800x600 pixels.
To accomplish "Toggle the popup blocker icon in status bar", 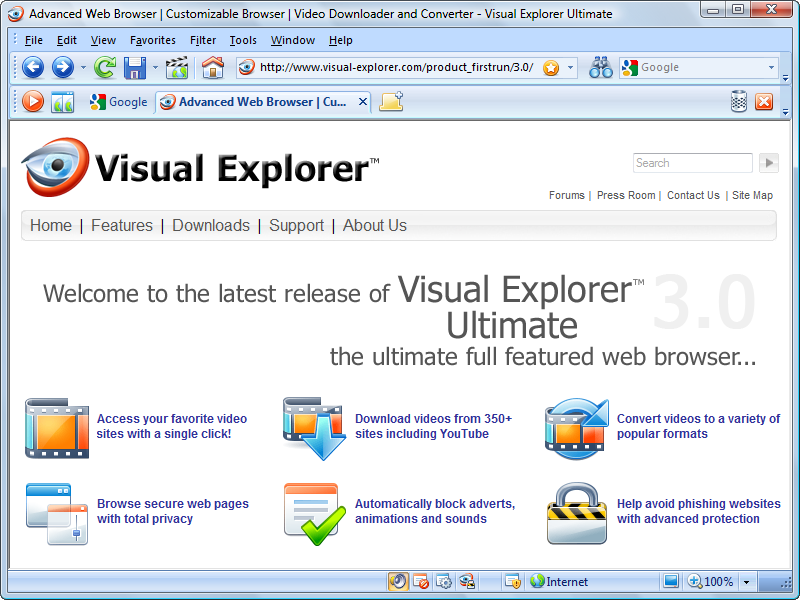I will tap(421, 581).
